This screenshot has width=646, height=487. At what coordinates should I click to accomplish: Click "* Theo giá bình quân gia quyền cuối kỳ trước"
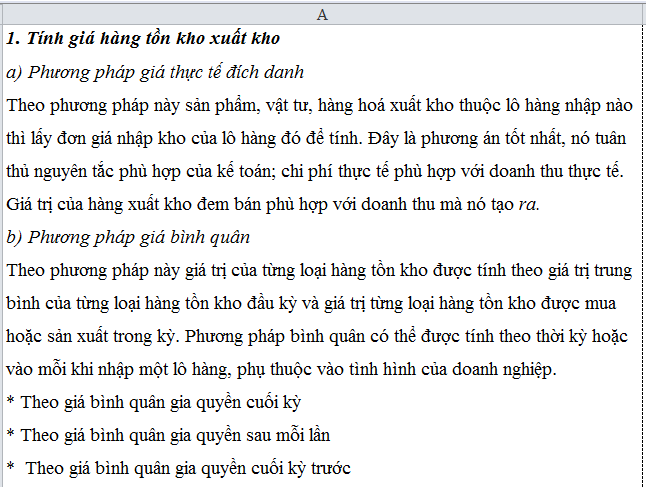click(x=179, y=468)
